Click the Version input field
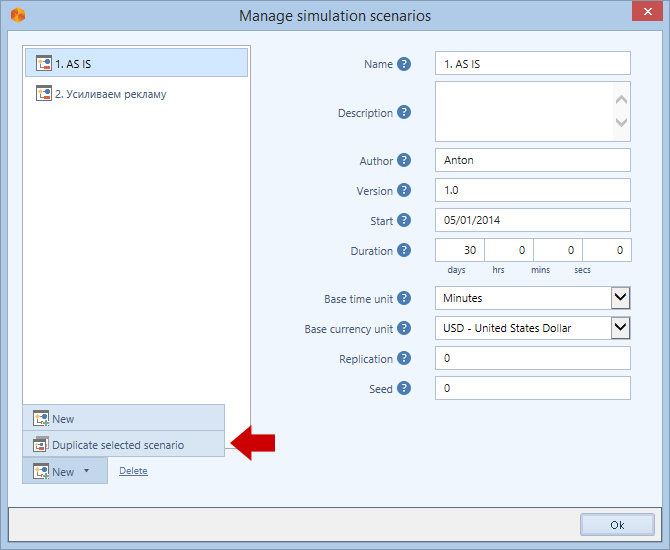This screenshot has width=670, height=550. tap(533, 190)
